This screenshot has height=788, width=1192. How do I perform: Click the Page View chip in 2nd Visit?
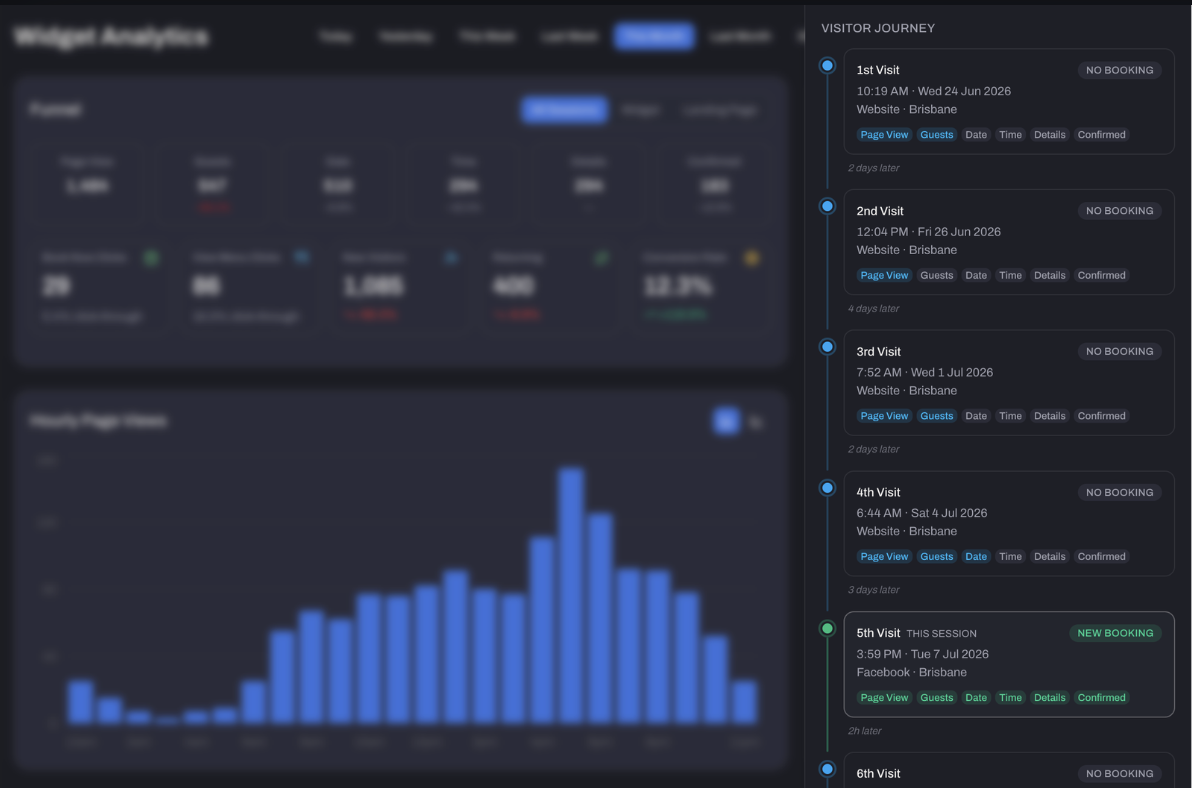click(884, 275)
